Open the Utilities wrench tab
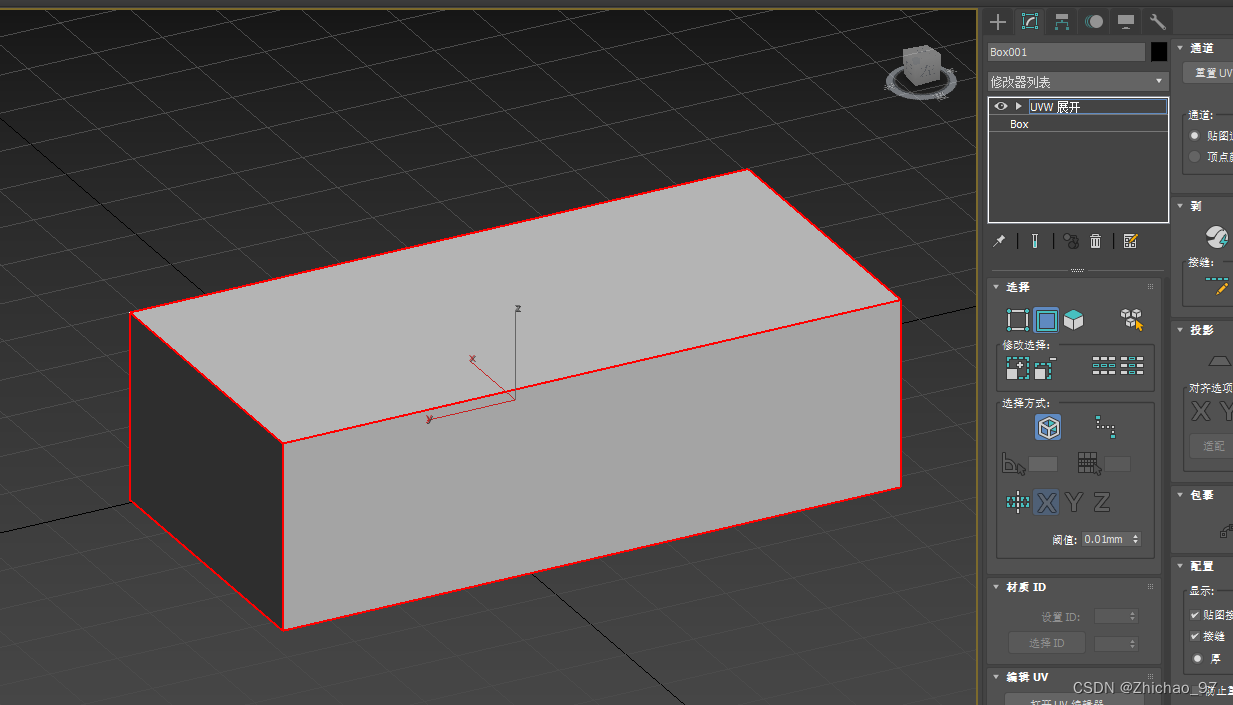 tap(1158, 22)
